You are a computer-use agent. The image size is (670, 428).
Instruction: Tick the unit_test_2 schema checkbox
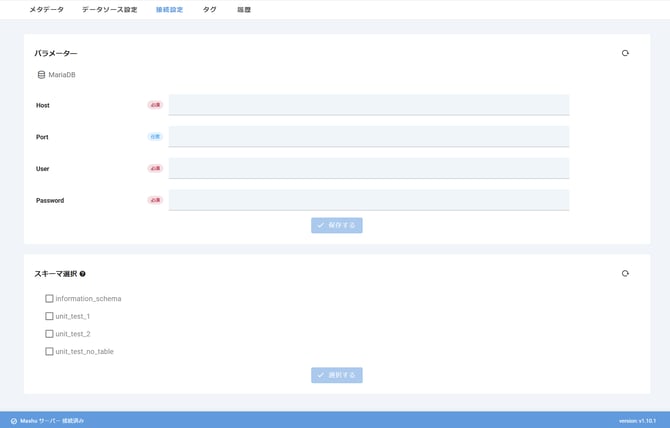click(x=49, y=334)
